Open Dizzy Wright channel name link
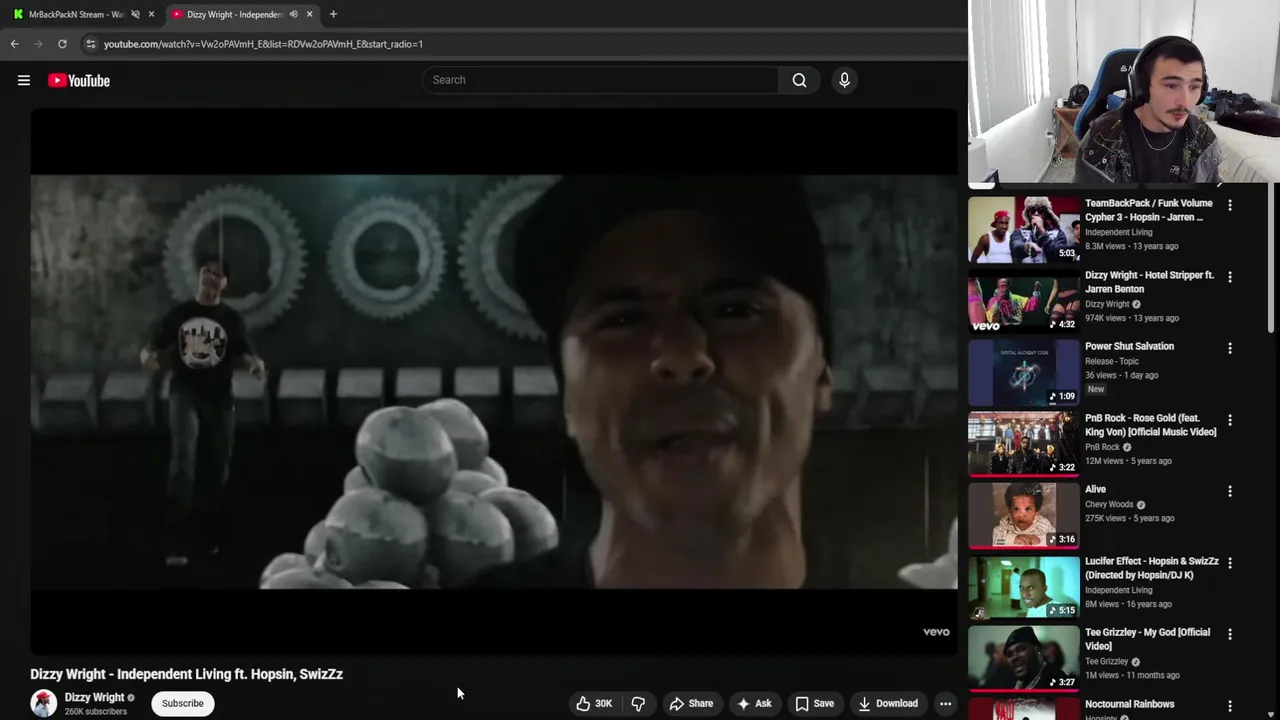The height and width of the screenshot is (720, 1280). (x=95, y=697)
